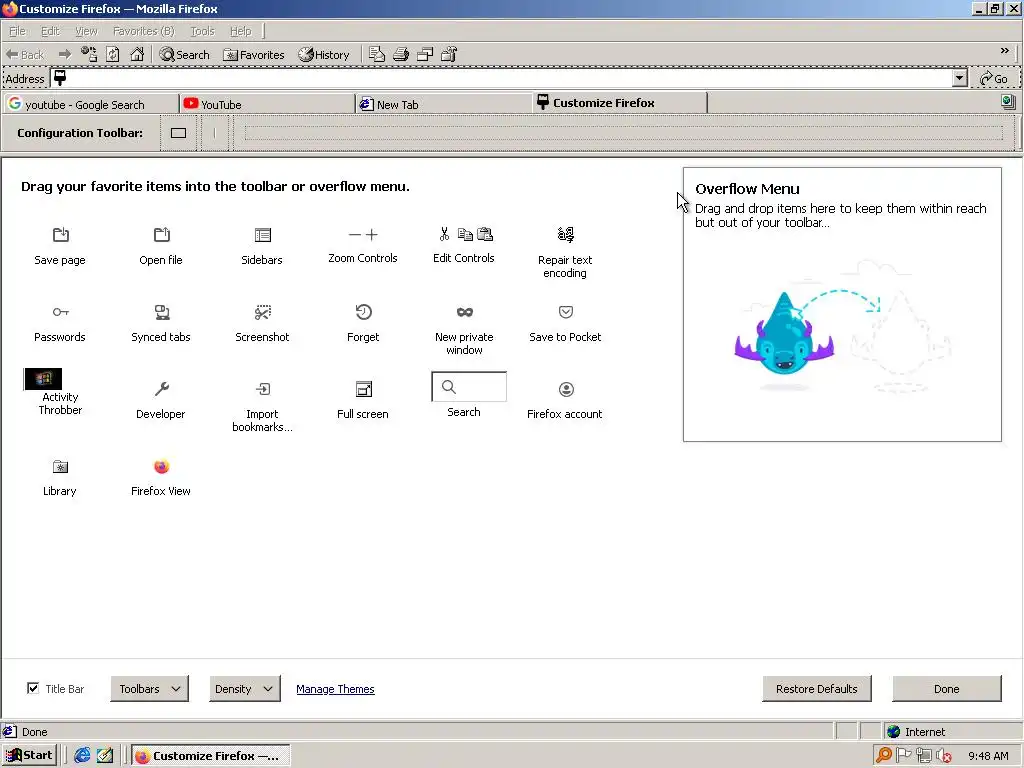Select the Zoom Controls item
This screenshot has height=768, width=1024.
coord(362,246)
